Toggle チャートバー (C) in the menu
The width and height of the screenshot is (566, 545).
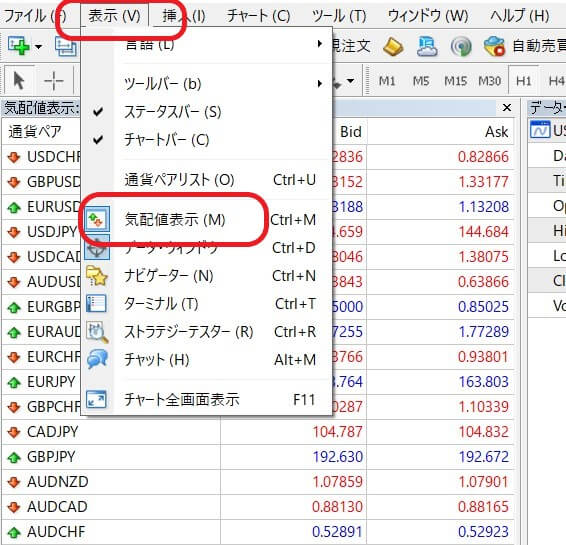(x=206, y=140)
